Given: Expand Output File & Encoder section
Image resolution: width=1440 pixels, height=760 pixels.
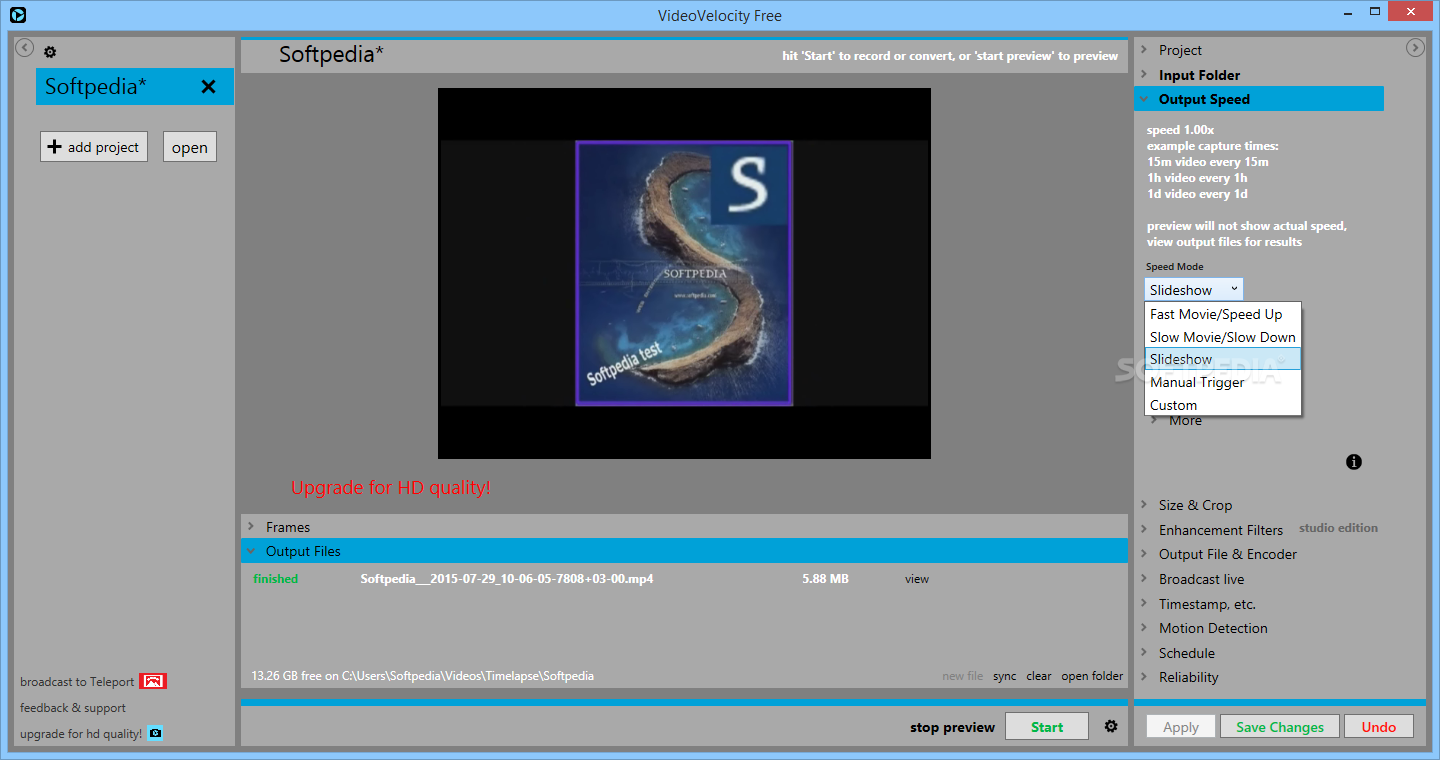Looking at the screenshot, I should (1228, 554).
